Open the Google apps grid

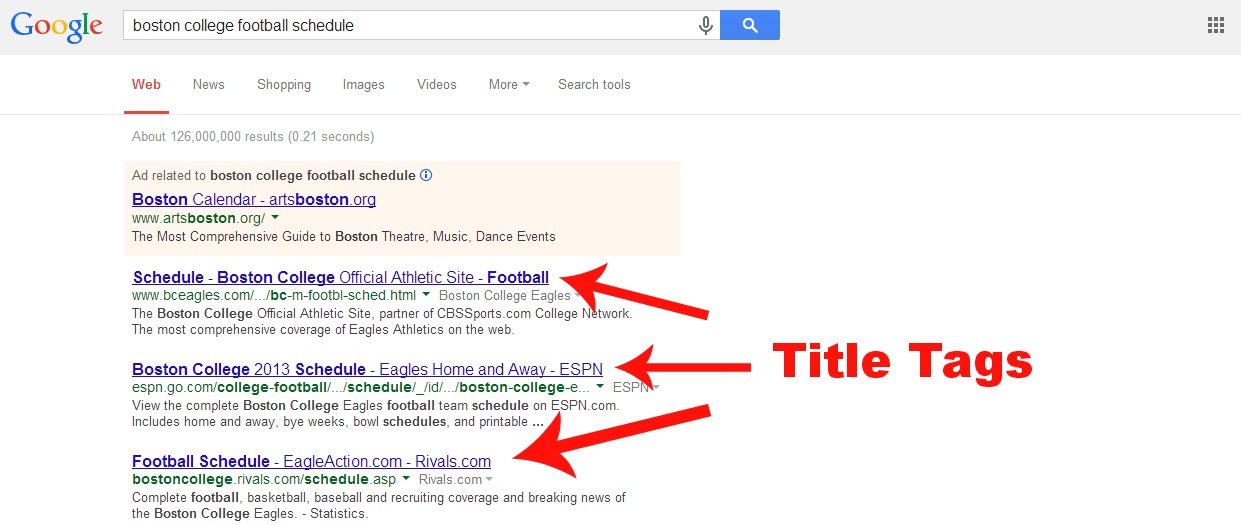pos(1216,26)
